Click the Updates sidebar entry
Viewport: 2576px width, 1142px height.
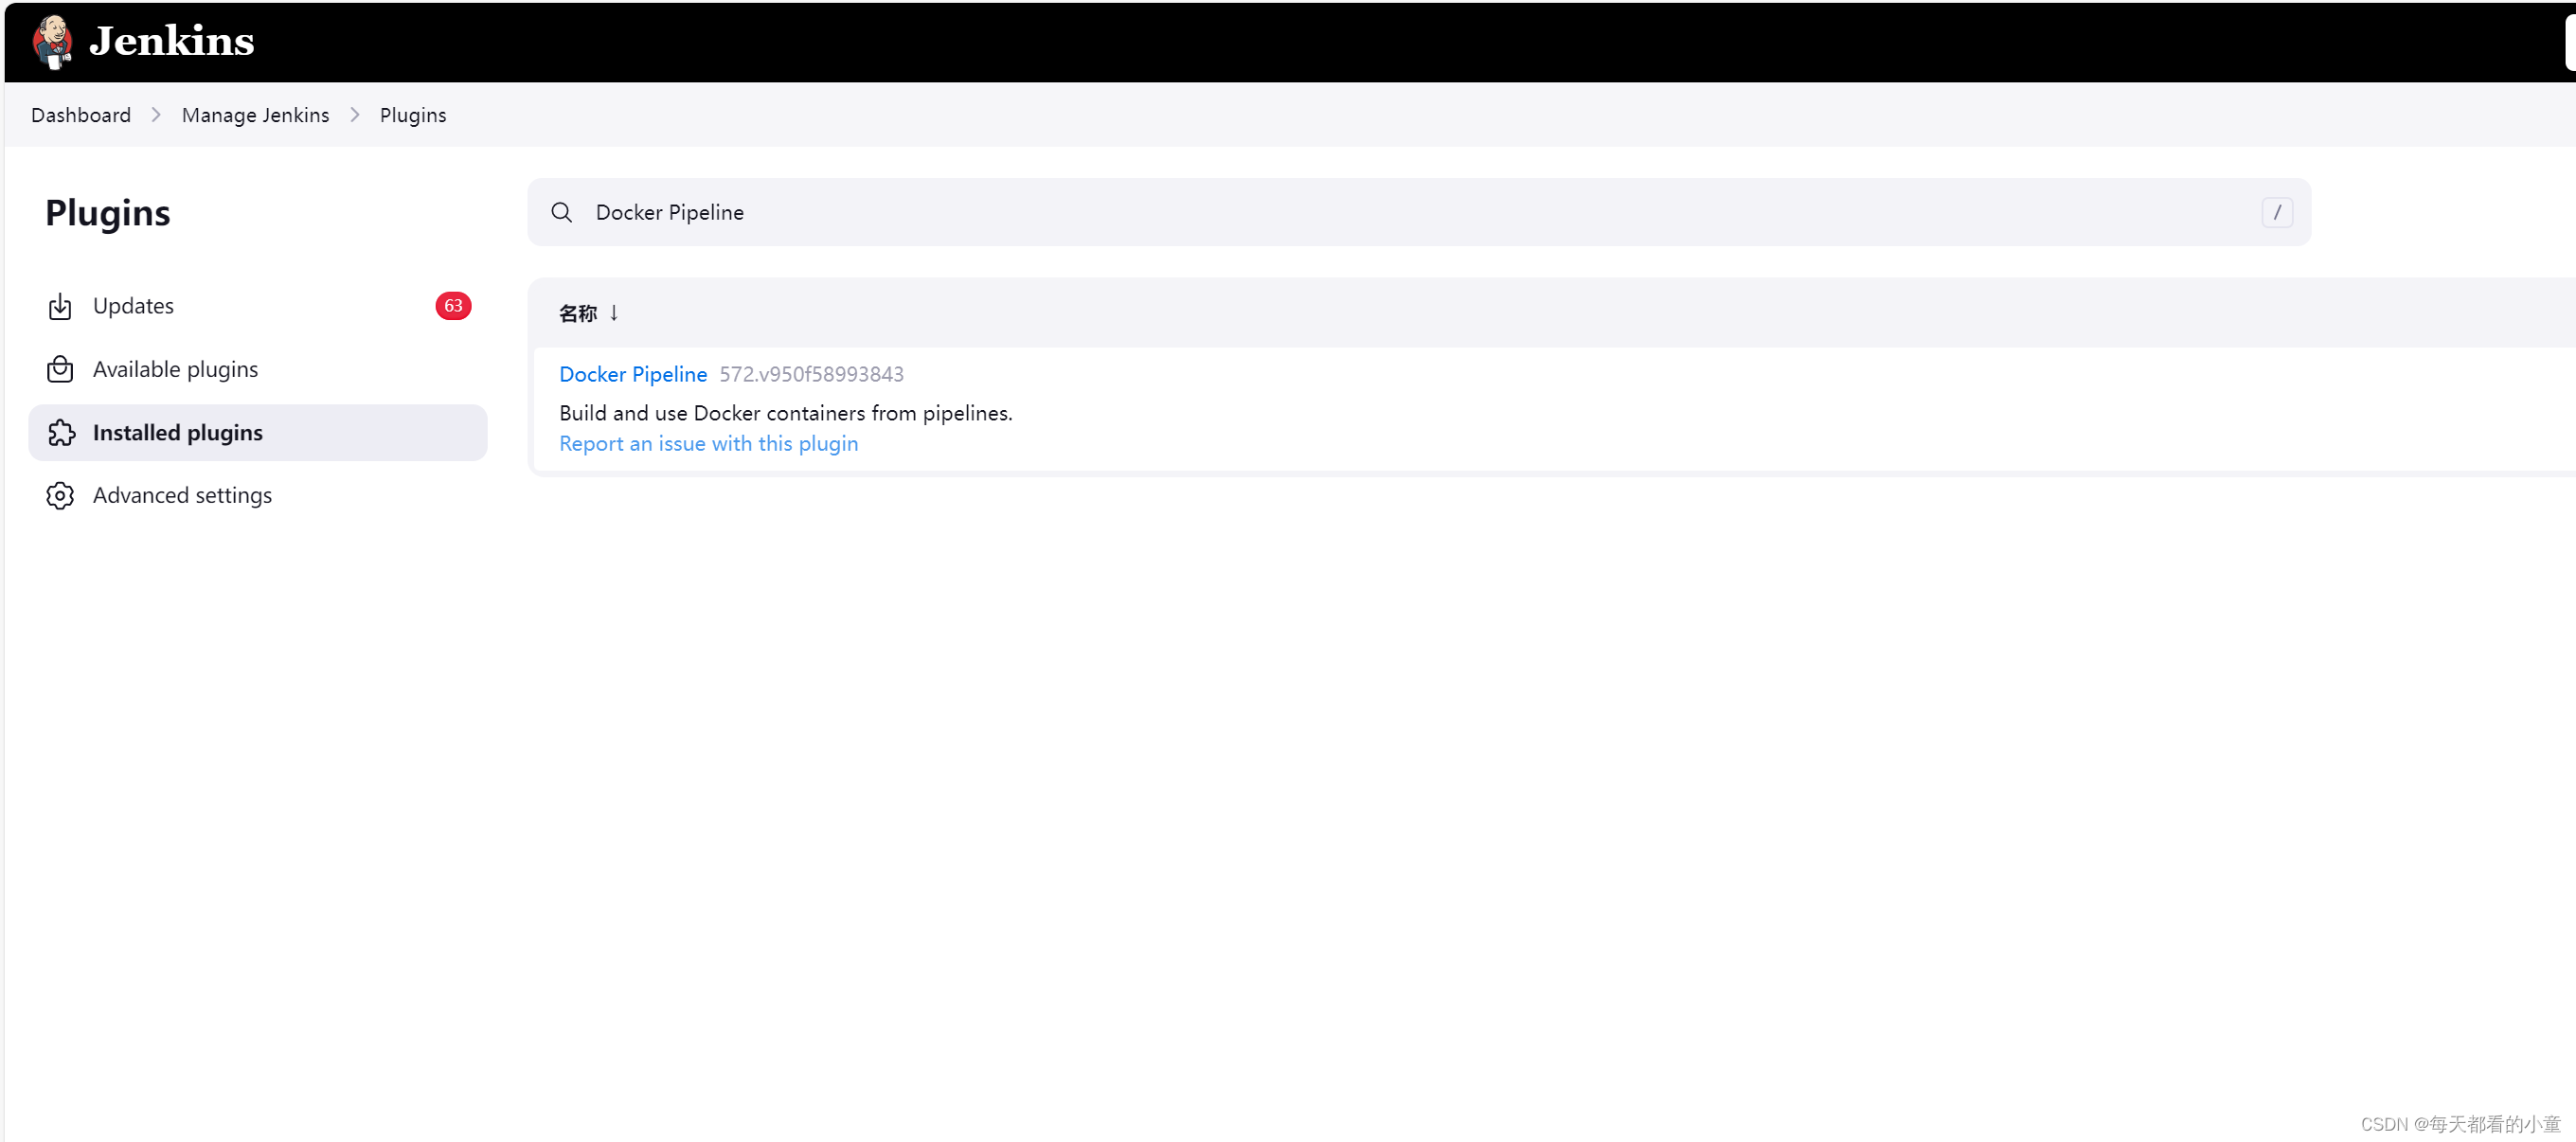(x=133, y=306)
